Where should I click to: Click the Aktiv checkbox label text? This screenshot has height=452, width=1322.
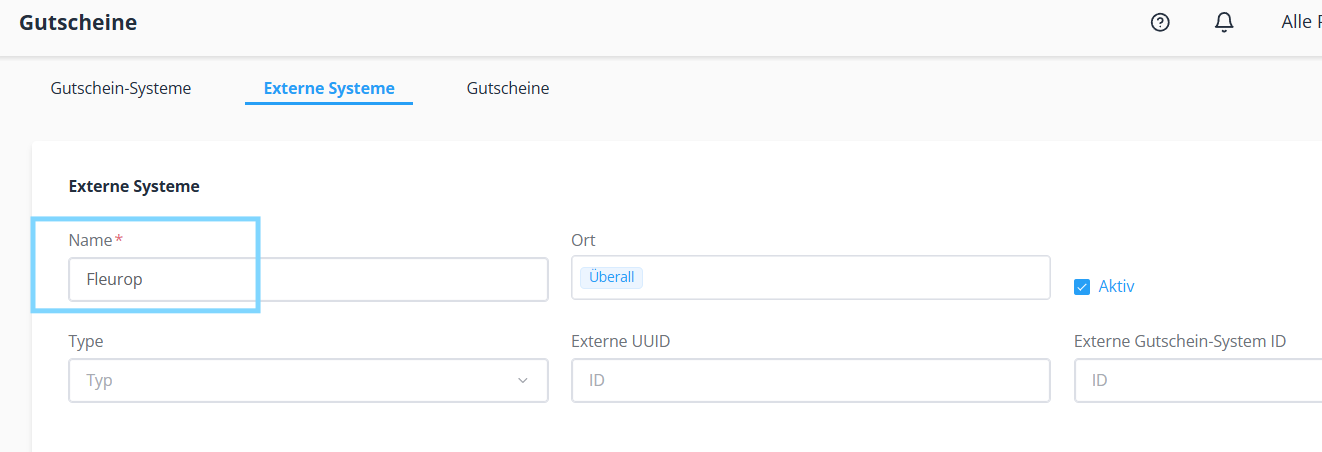click(x=1116, y=286)
